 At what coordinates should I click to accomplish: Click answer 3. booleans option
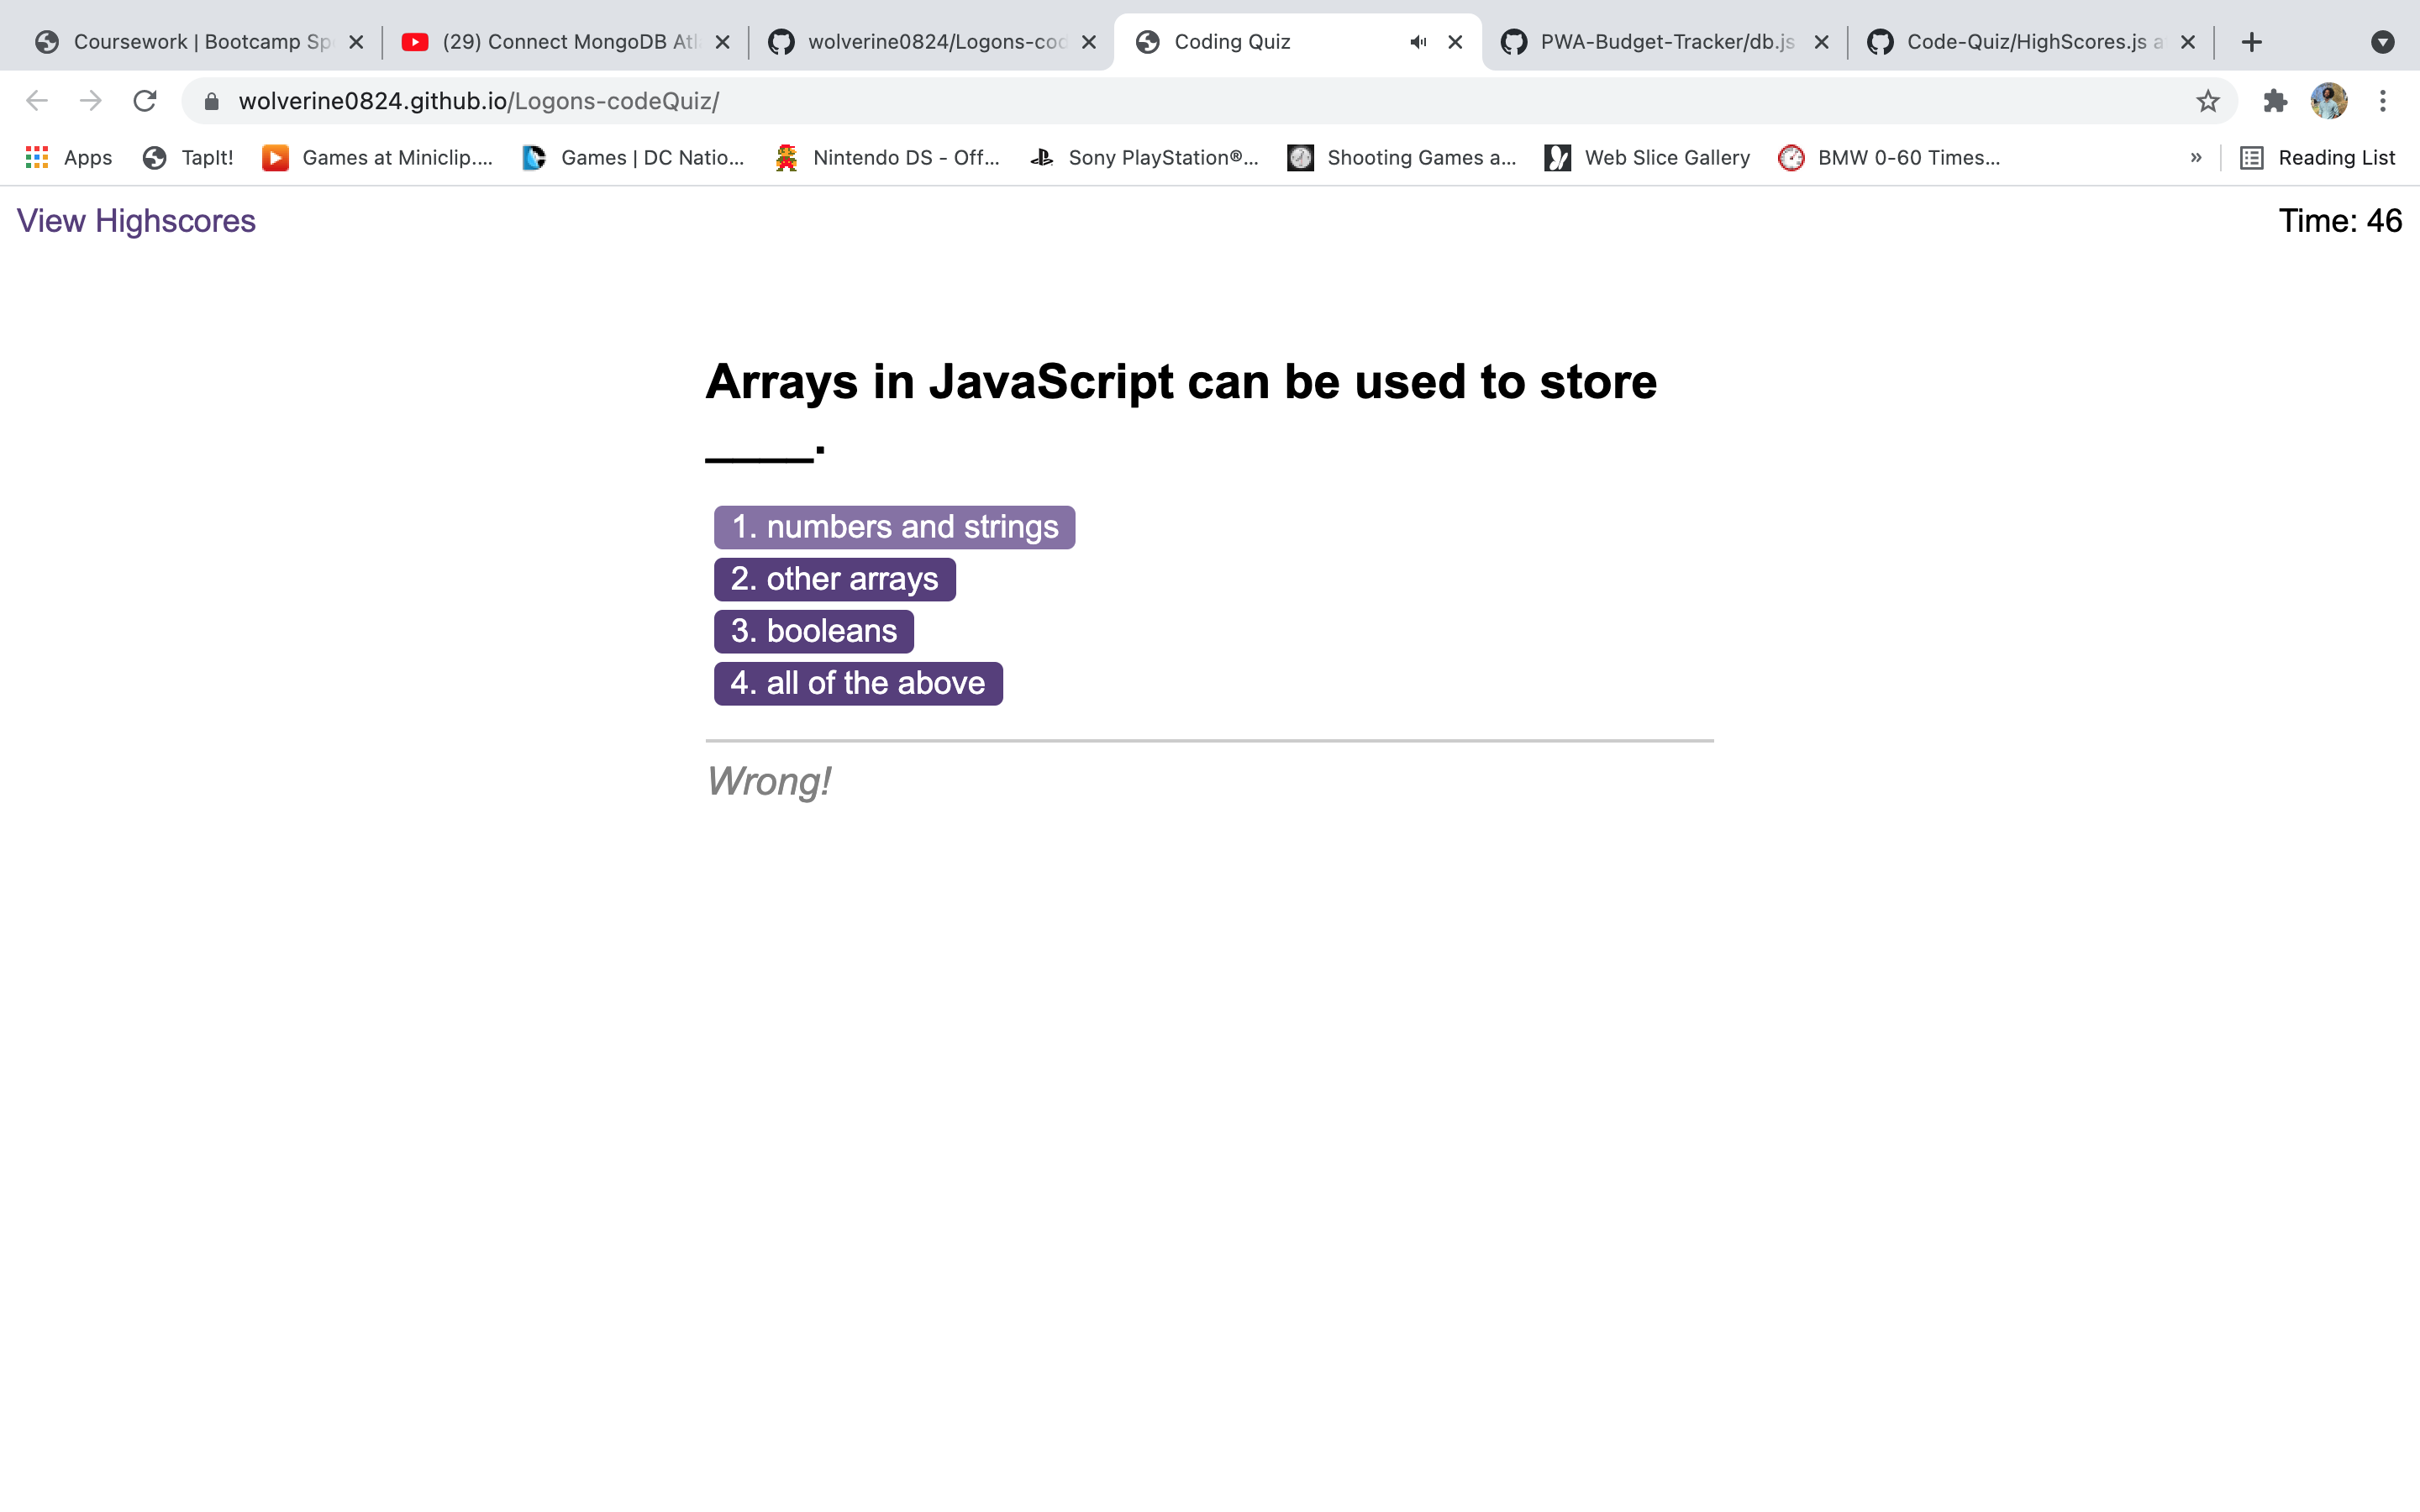coord(812,630)
